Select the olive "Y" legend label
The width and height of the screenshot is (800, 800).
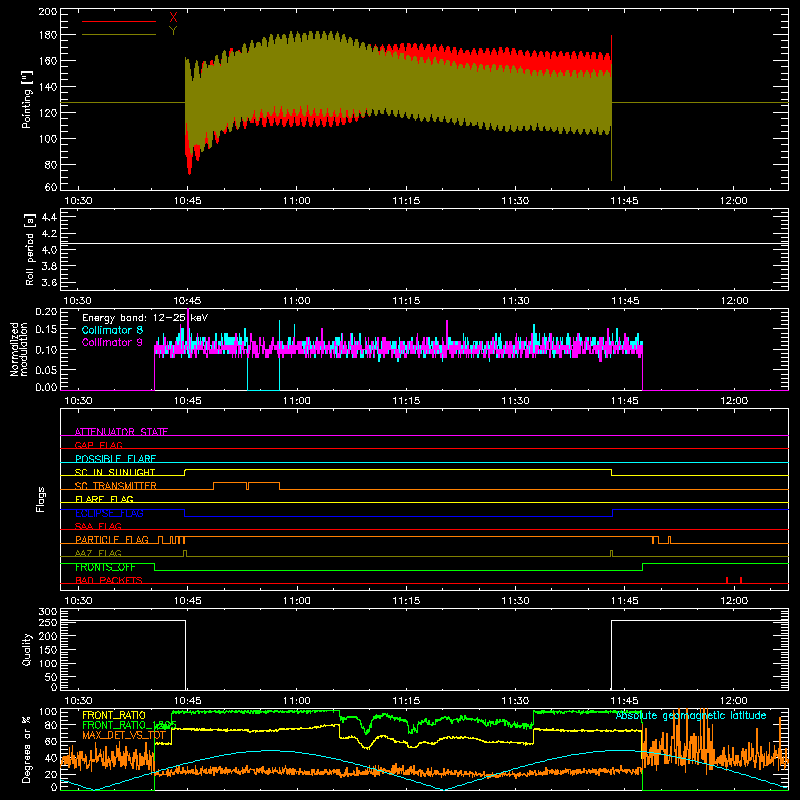pos(173,31)
